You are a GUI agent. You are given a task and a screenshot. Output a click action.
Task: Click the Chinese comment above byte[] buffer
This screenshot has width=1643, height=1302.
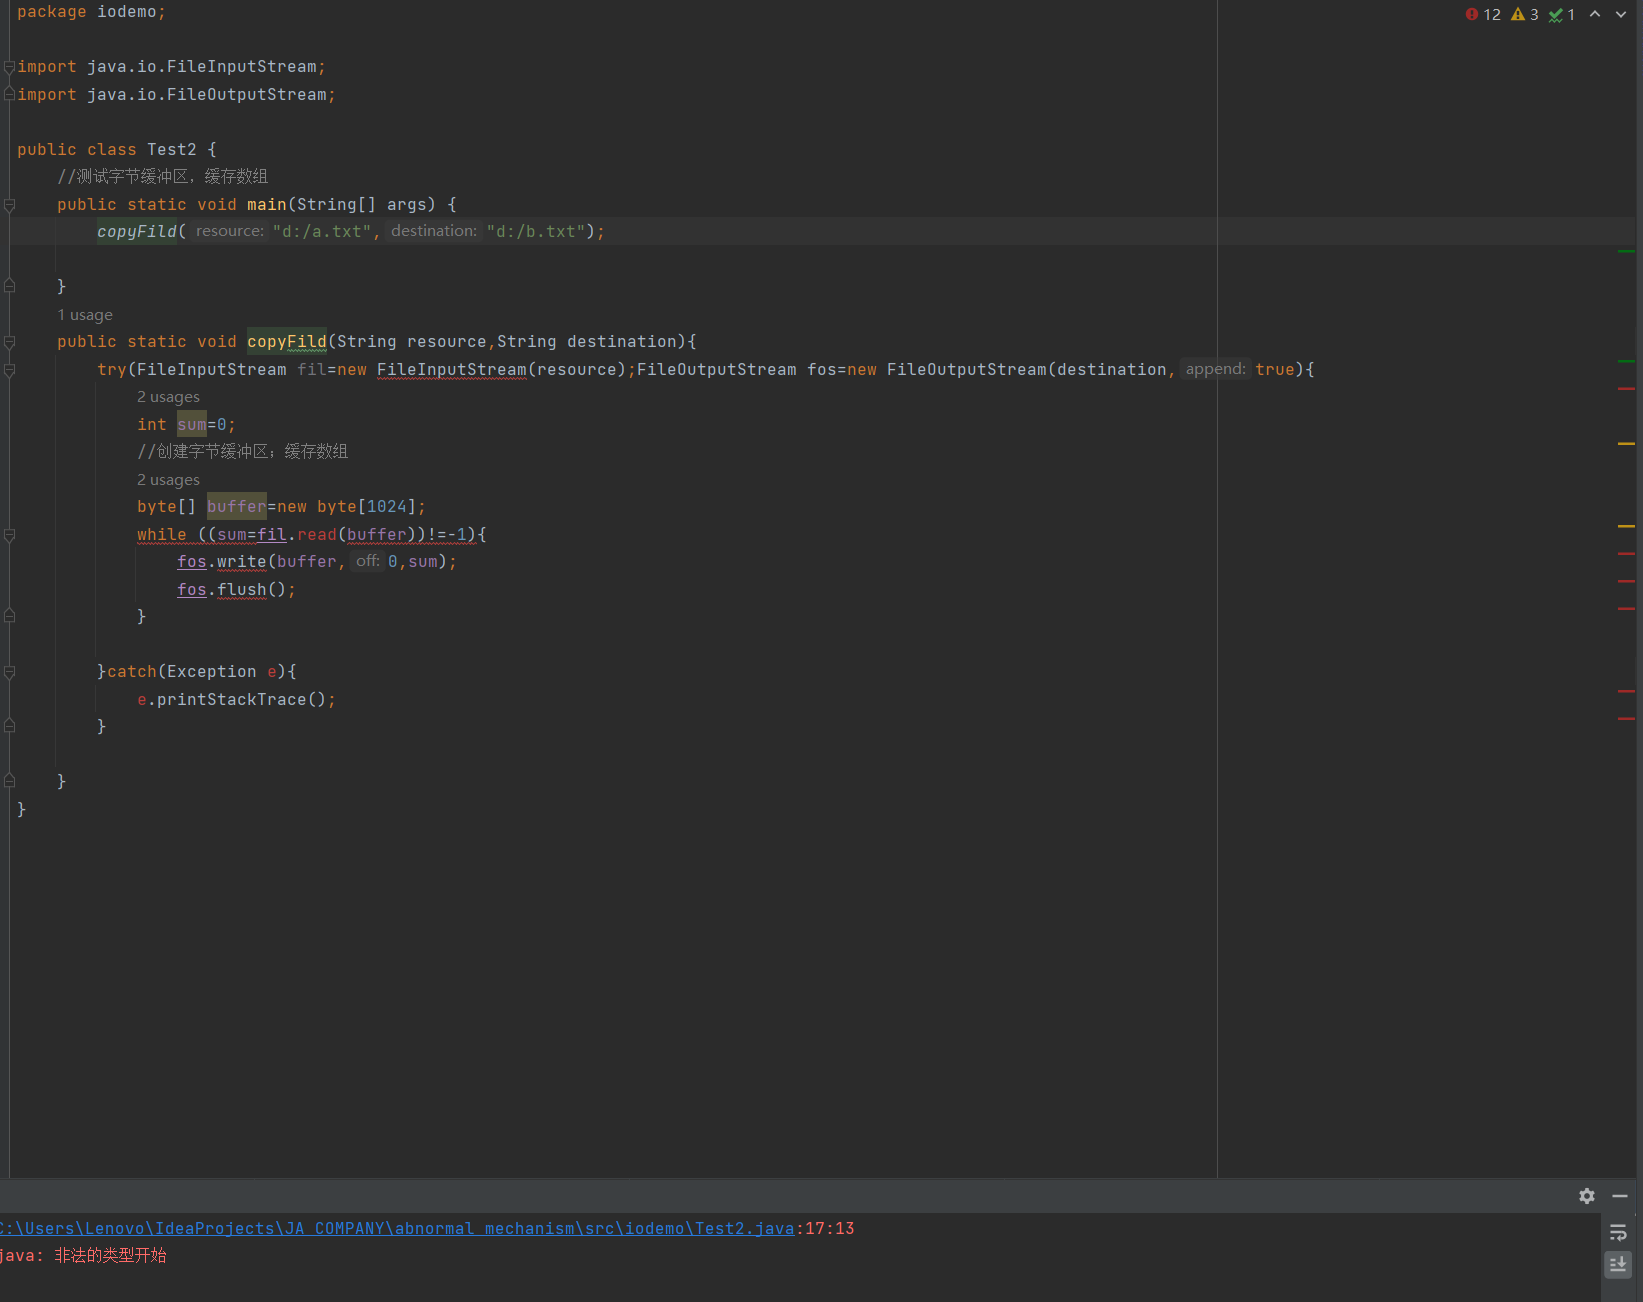click(x=243, y=452)
